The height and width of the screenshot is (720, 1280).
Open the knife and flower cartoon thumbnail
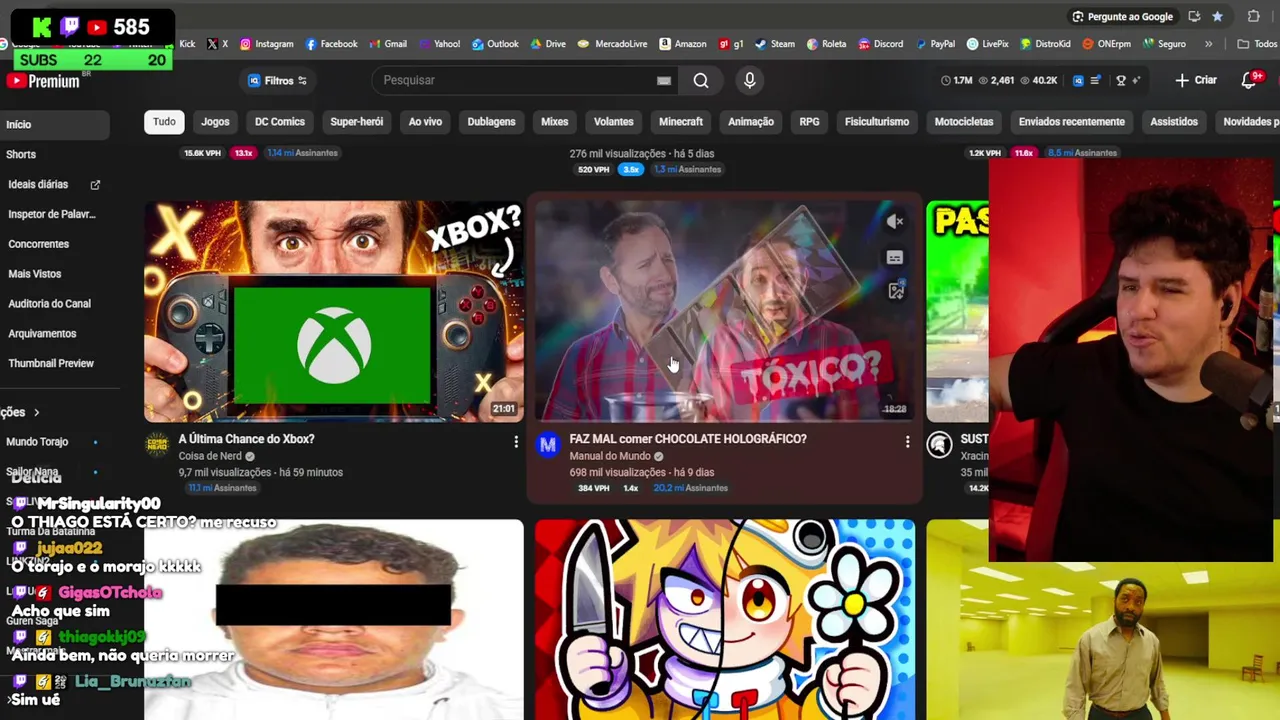click(724, 619)
